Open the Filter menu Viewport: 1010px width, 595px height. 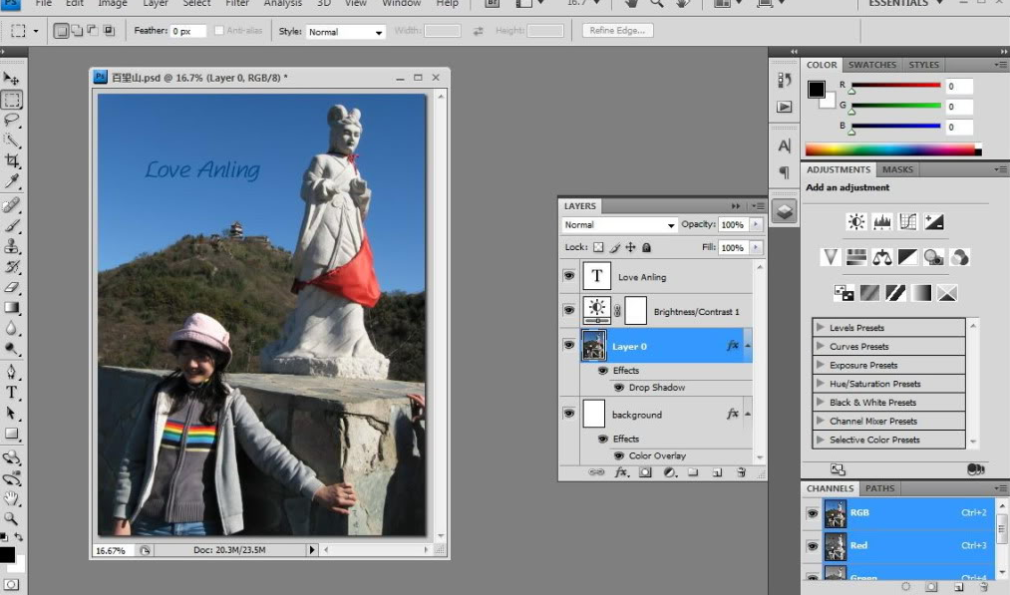pos(237,3)
